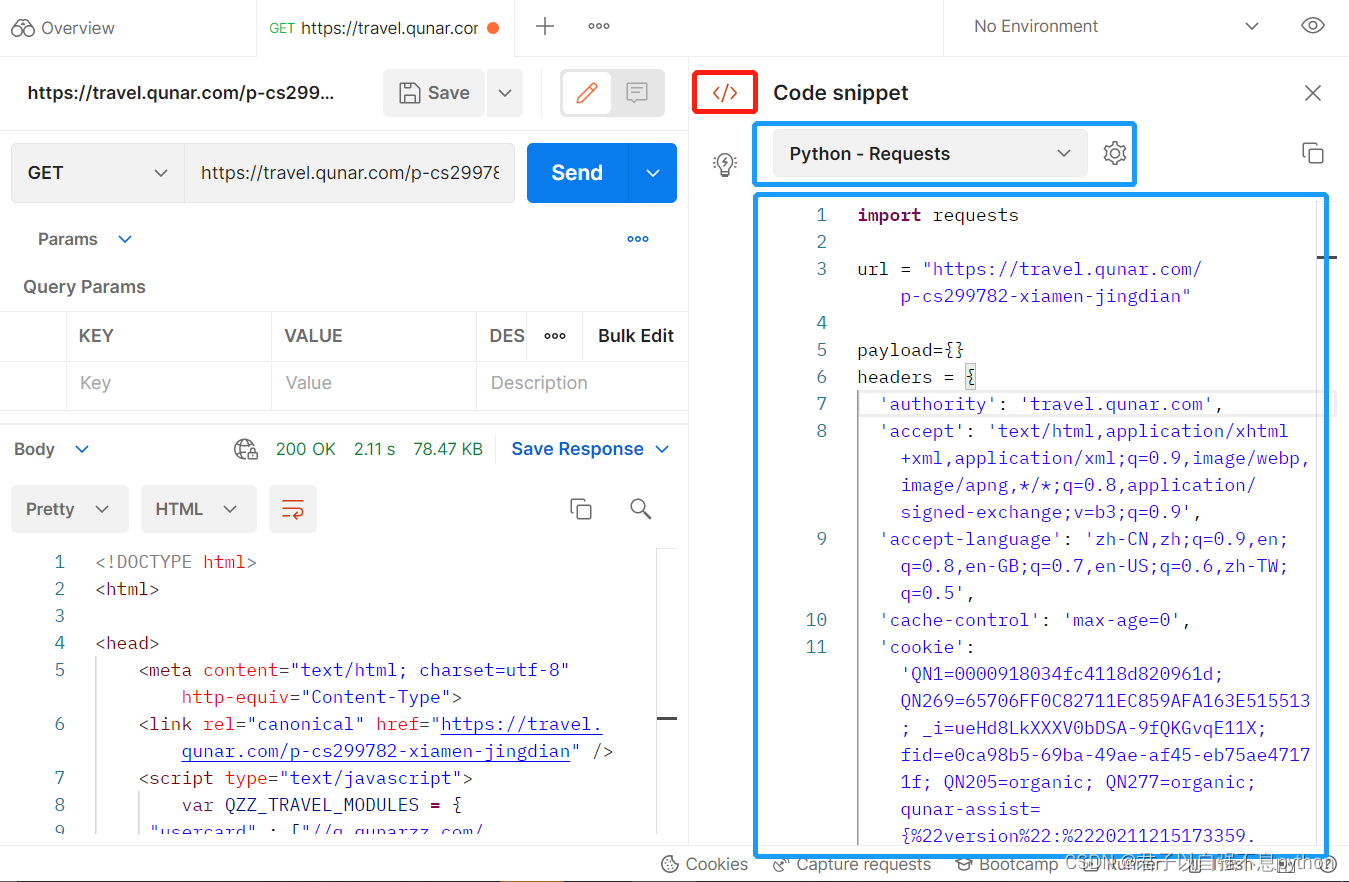Screen dimensions: 1349x882
Task: Expand the No Environment selector
Action: pos(1115,27)
